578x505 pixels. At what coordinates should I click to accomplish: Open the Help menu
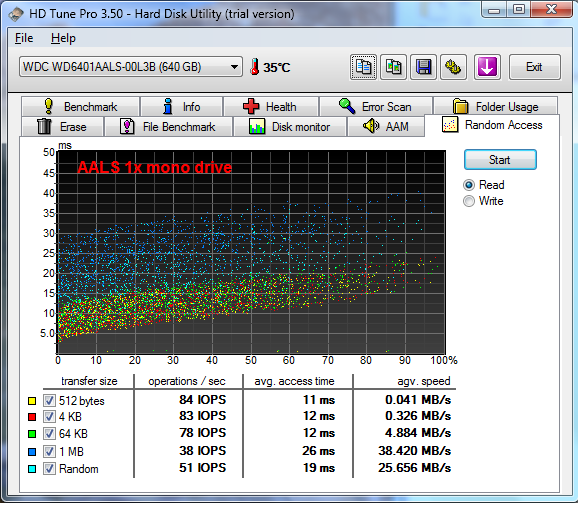[x=63, y=38]
